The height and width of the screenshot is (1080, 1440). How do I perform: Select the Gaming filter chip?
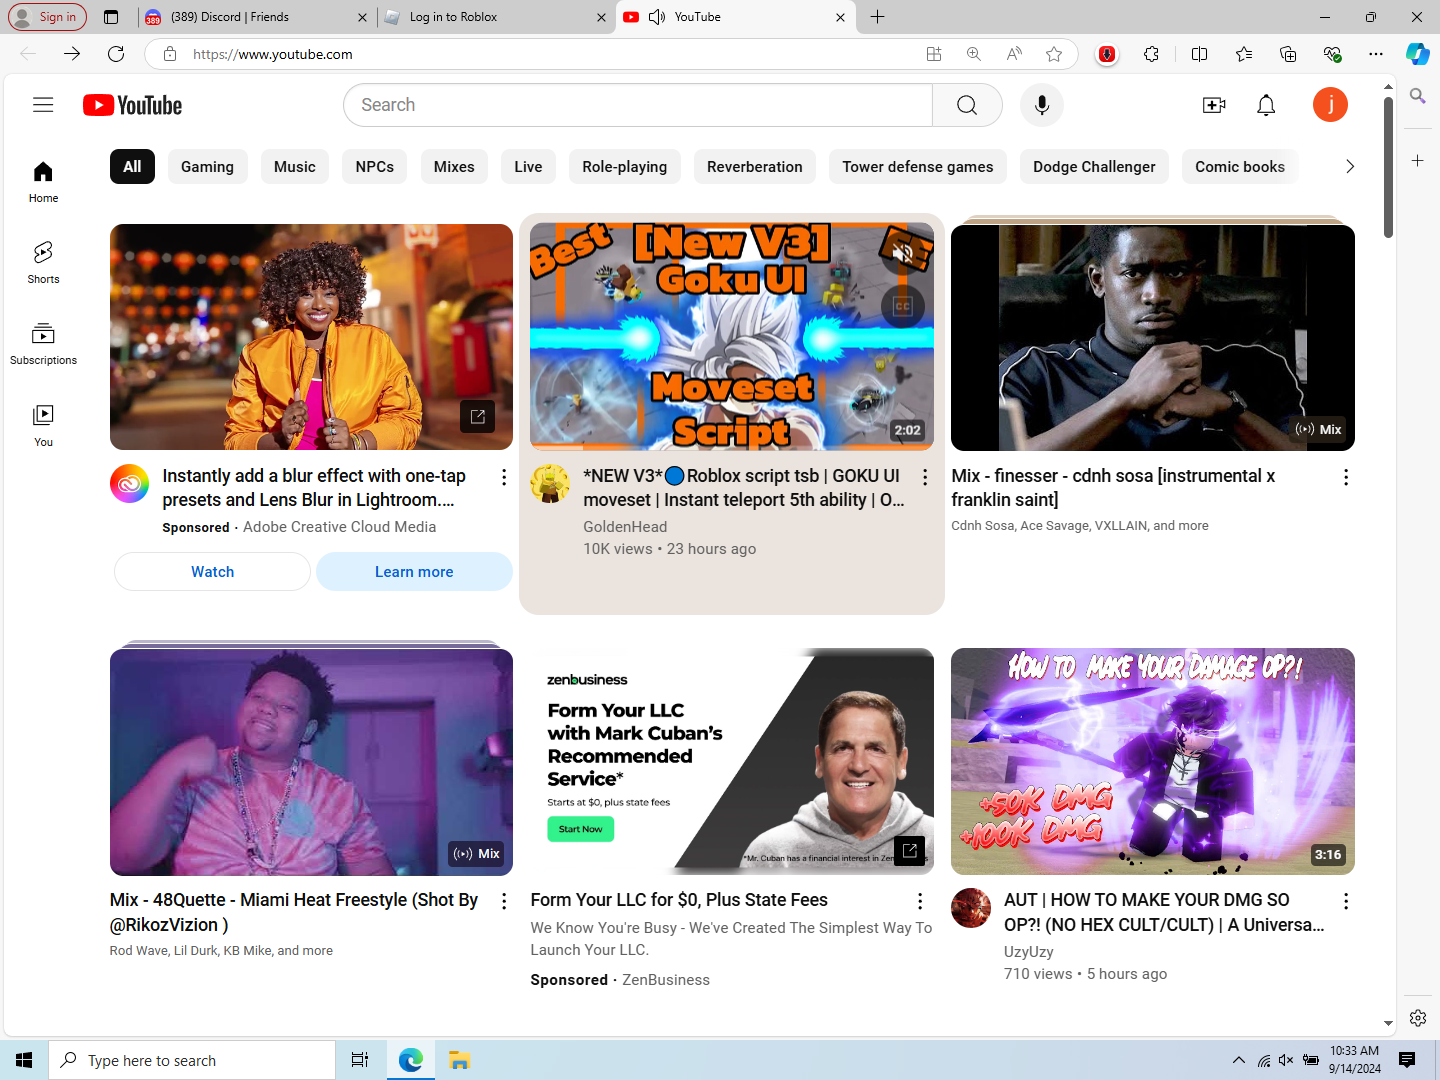click(207, 167)
